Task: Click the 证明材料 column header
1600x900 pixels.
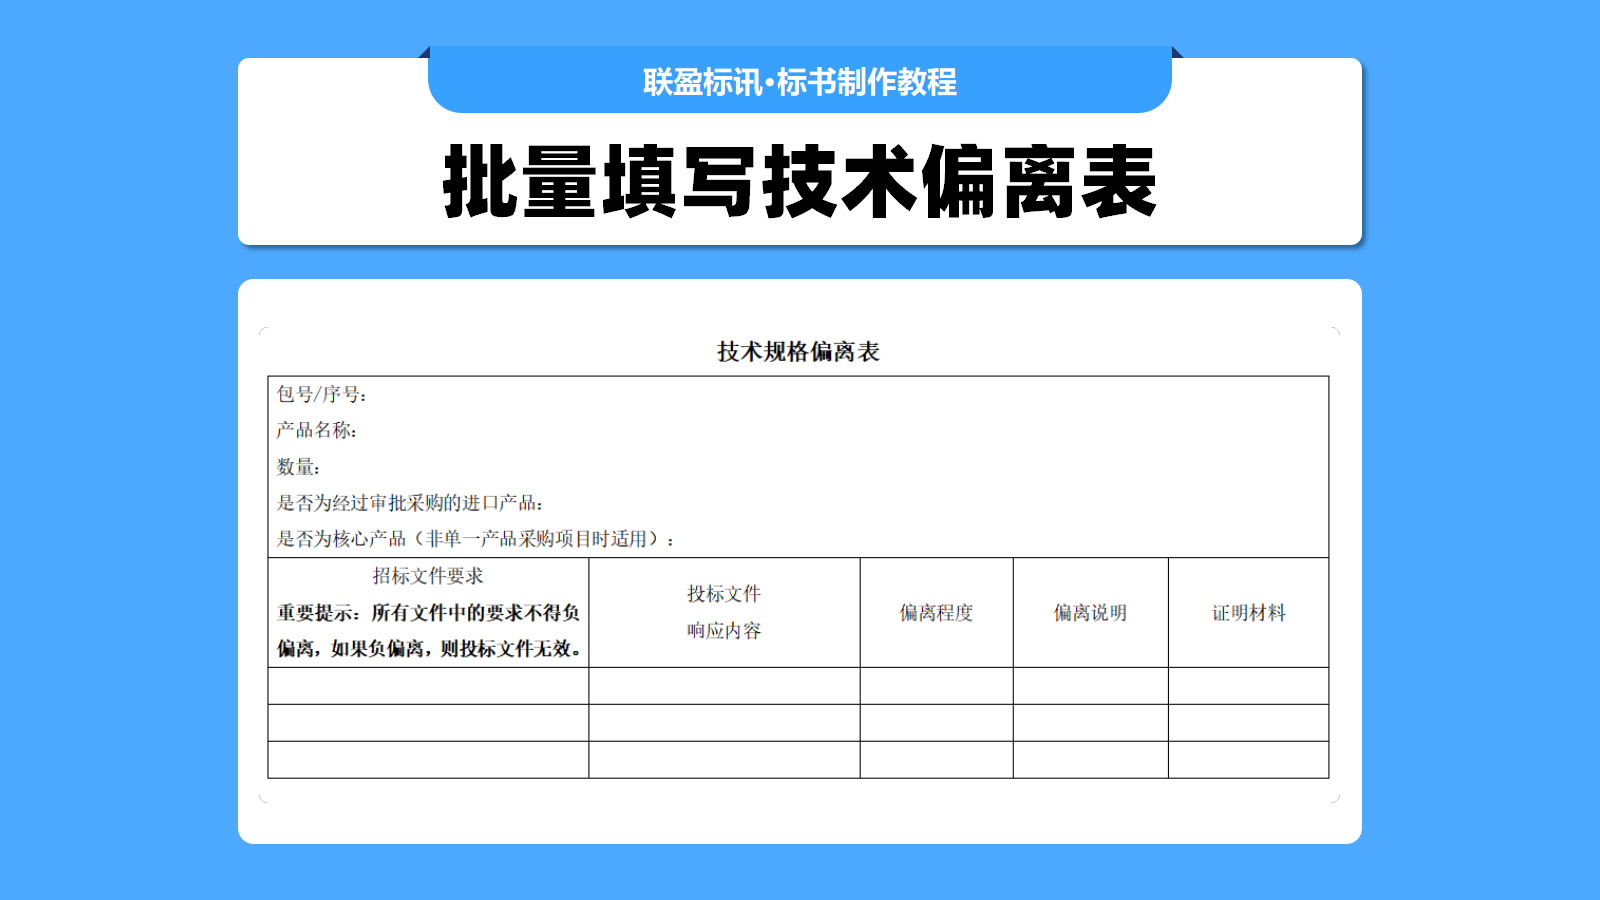Action: 1249,613
